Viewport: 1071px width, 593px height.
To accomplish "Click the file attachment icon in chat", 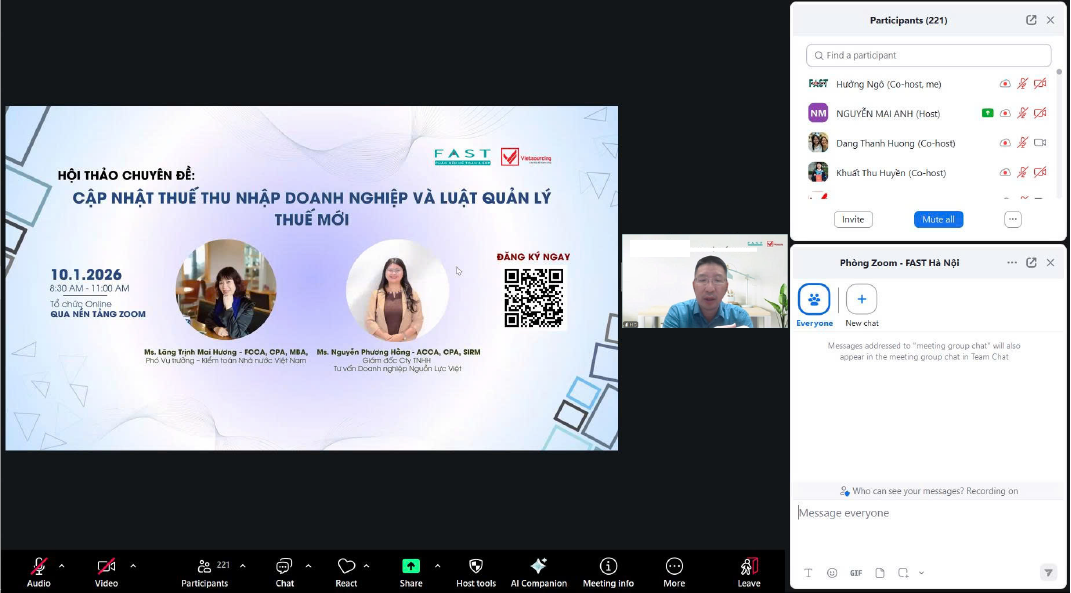I will 880,573.
